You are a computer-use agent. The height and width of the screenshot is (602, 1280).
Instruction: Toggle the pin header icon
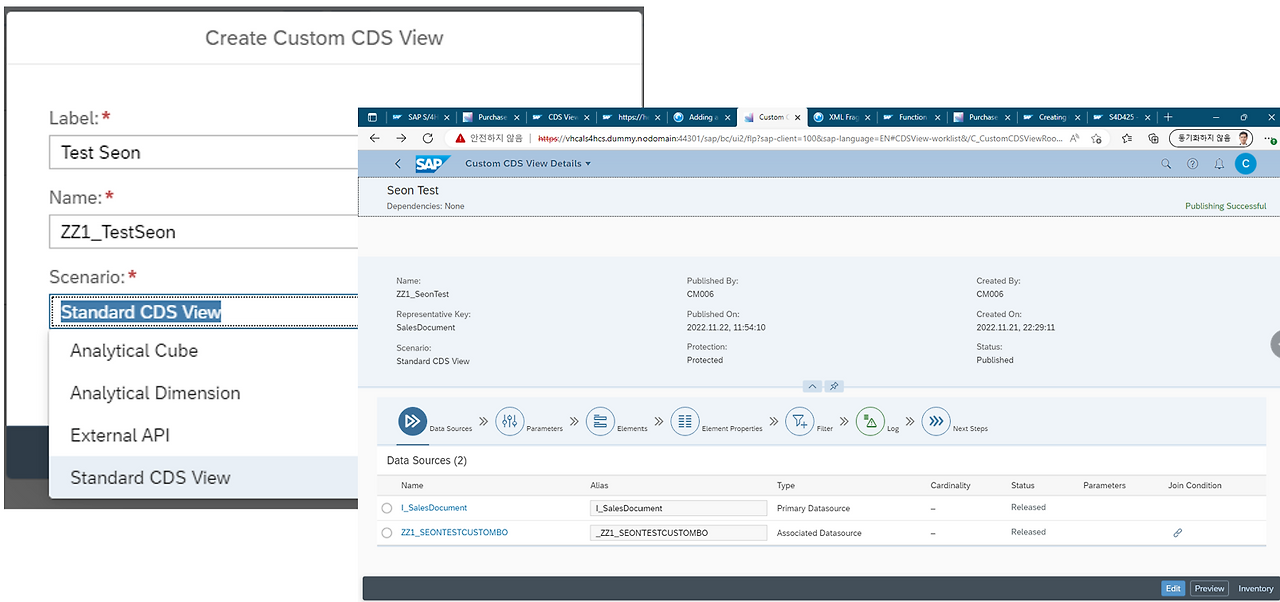click(834, 386)
